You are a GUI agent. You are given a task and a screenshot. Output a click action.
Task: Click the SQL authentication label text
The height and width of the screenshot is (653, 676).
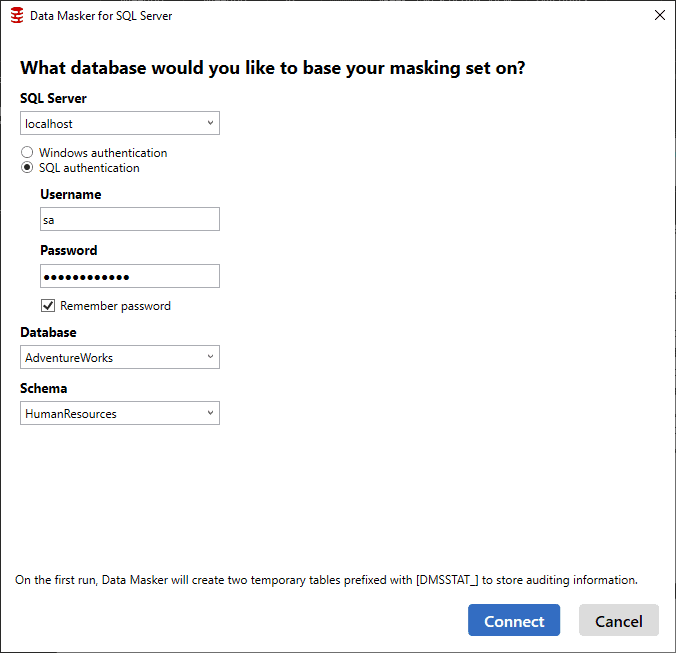89,168
